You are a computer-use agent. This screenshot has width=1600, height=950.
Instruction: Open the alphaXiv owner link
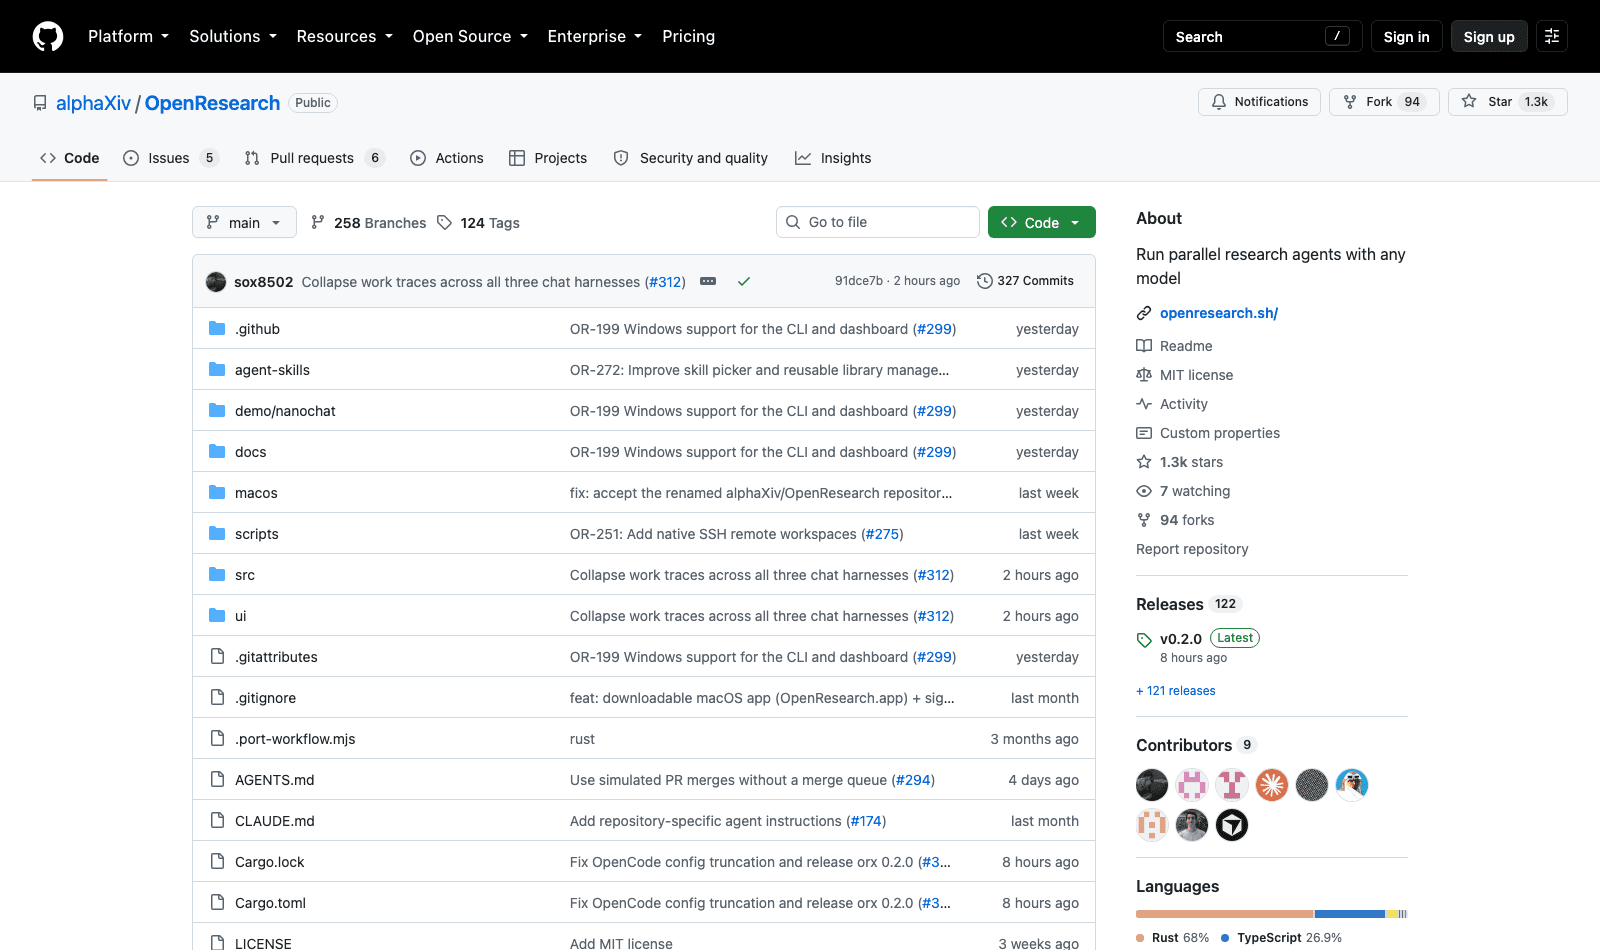click(x=93, y=103)
